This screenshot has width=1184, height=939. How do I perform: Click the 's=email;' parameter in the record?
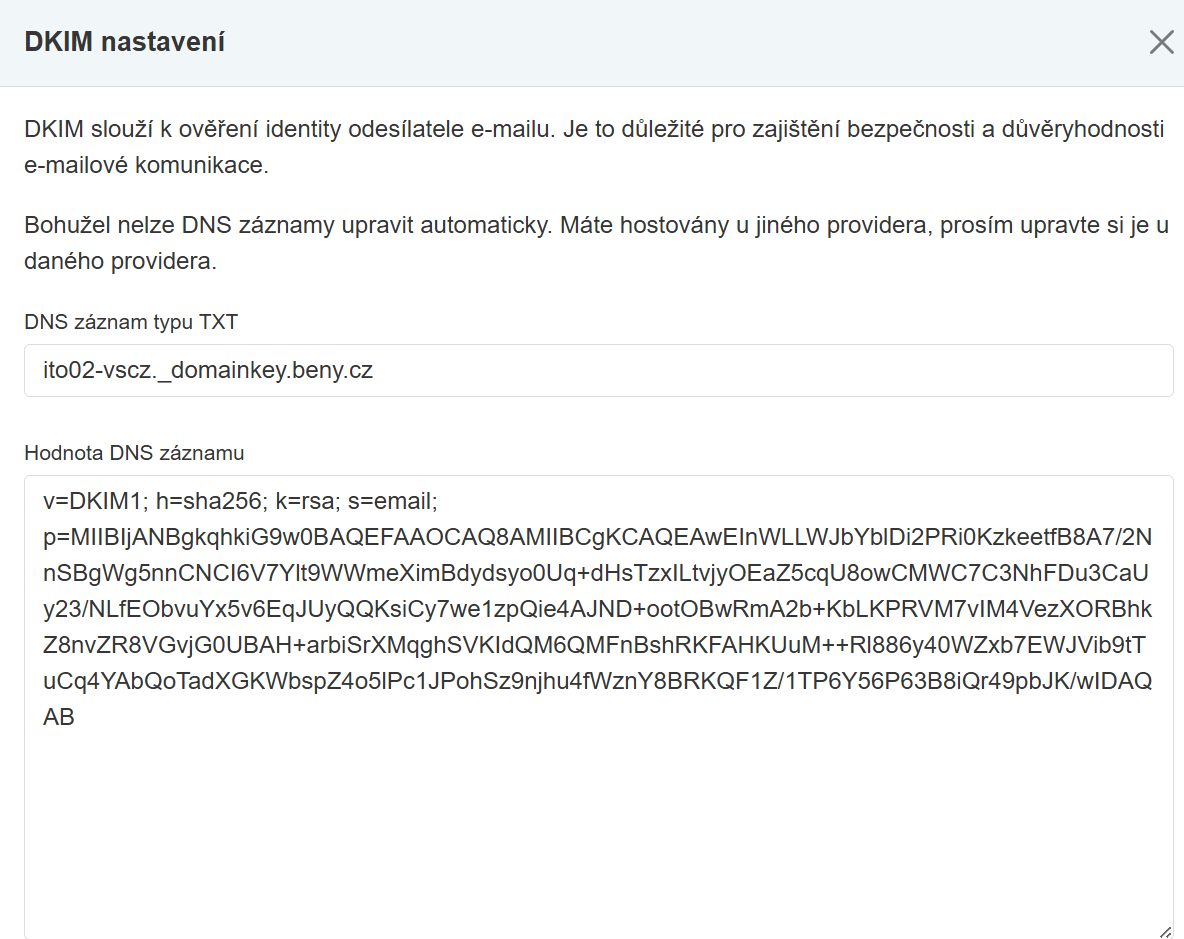[x=393, y=501]
